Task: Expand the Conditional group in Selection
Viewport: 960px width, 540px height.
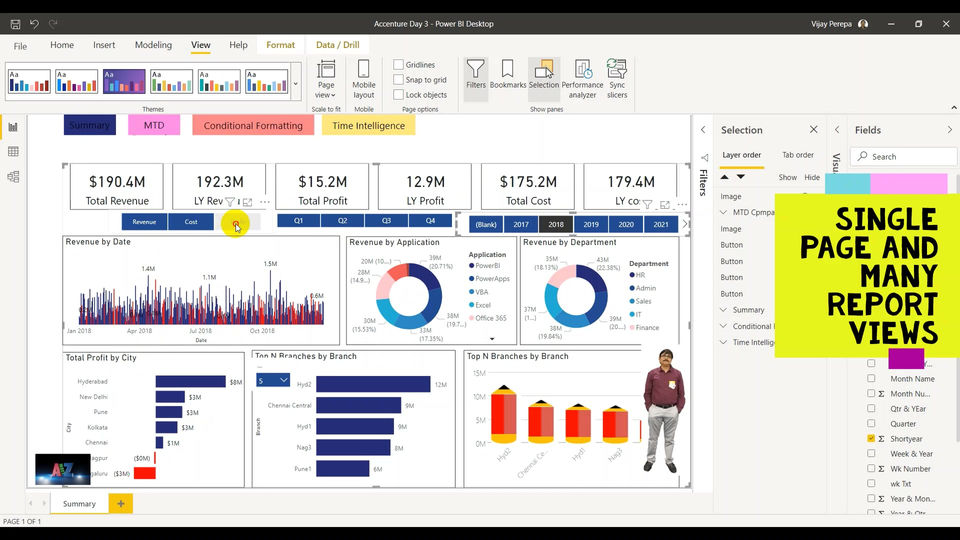Action: (x=724, y=326)
